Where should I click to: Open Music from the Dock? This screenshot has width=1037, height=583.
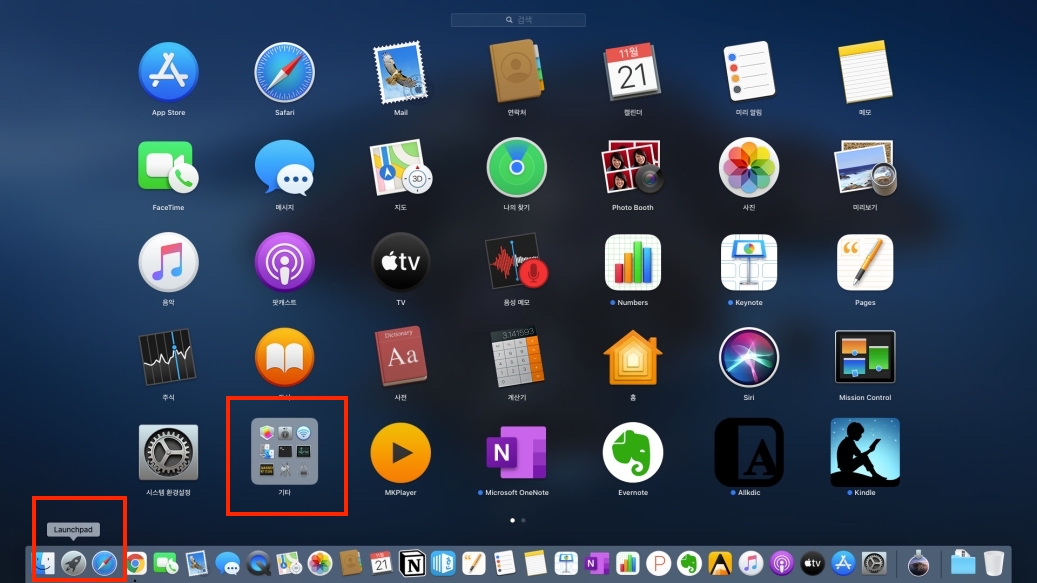751,563
